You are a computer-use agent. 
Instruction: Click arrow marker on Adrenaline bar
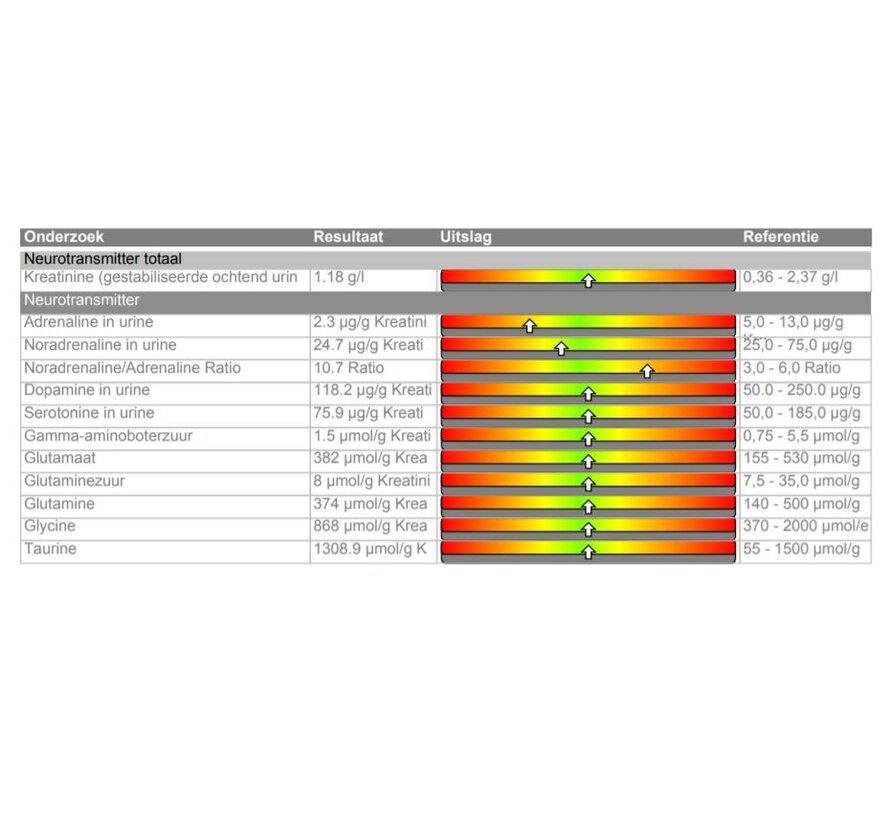(530, 326)
